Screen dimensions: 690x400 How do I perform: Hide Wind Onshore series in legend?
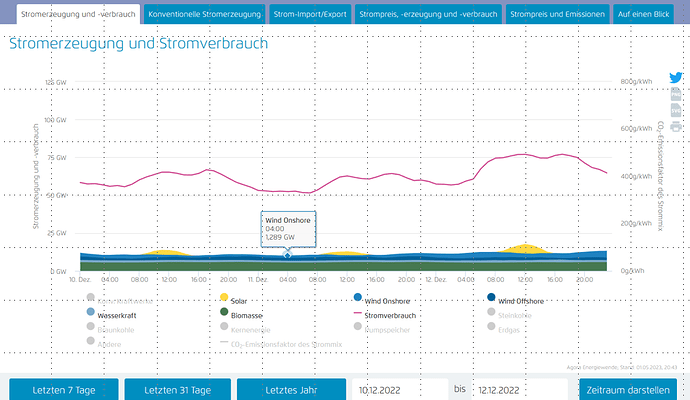pos(388,299)
